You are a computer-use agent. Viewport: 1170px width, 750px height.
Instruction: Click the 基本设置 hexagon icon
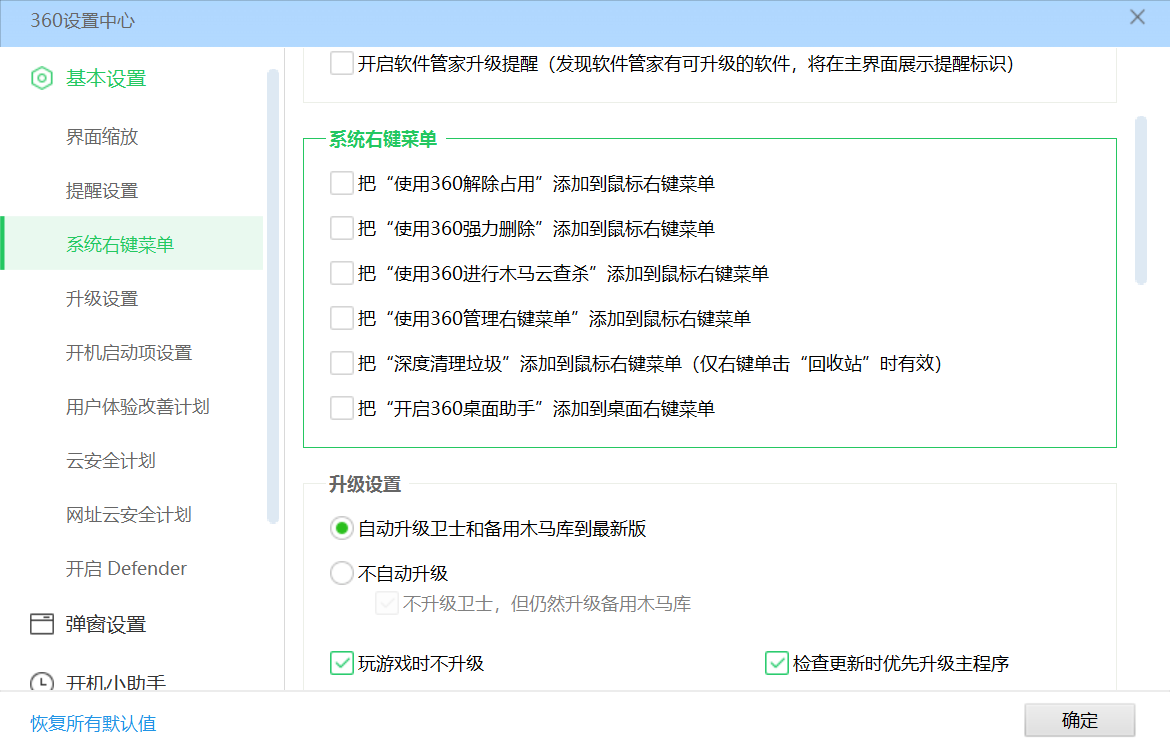42,78
